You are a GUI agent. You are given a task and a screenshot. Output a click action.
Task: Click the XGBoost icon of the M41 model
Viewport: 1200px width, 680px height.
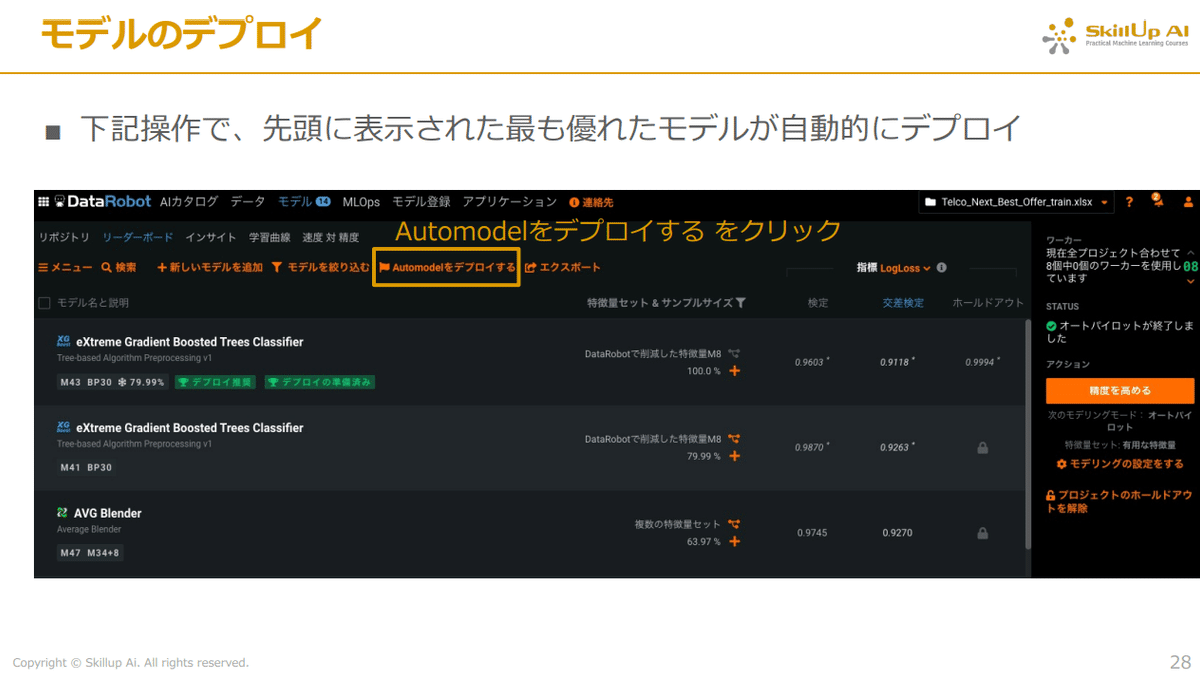[64, 428]
